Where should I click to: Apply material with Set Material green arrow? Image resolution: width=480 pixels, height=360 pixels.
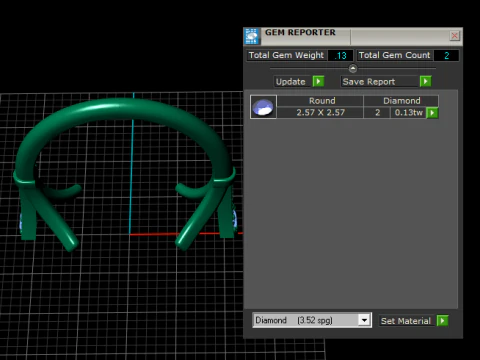[x=443, y=321]
